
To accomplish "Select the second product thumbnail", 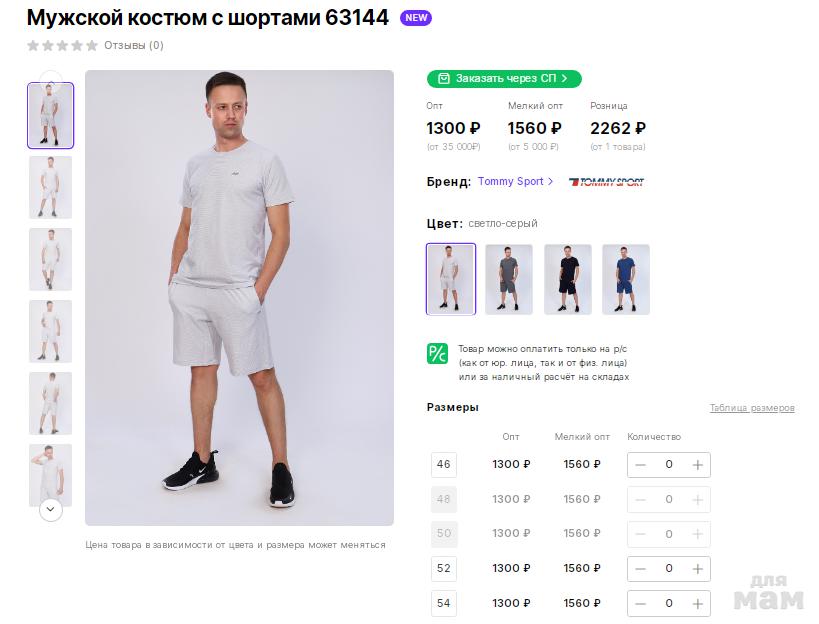I will pos(50,187).
